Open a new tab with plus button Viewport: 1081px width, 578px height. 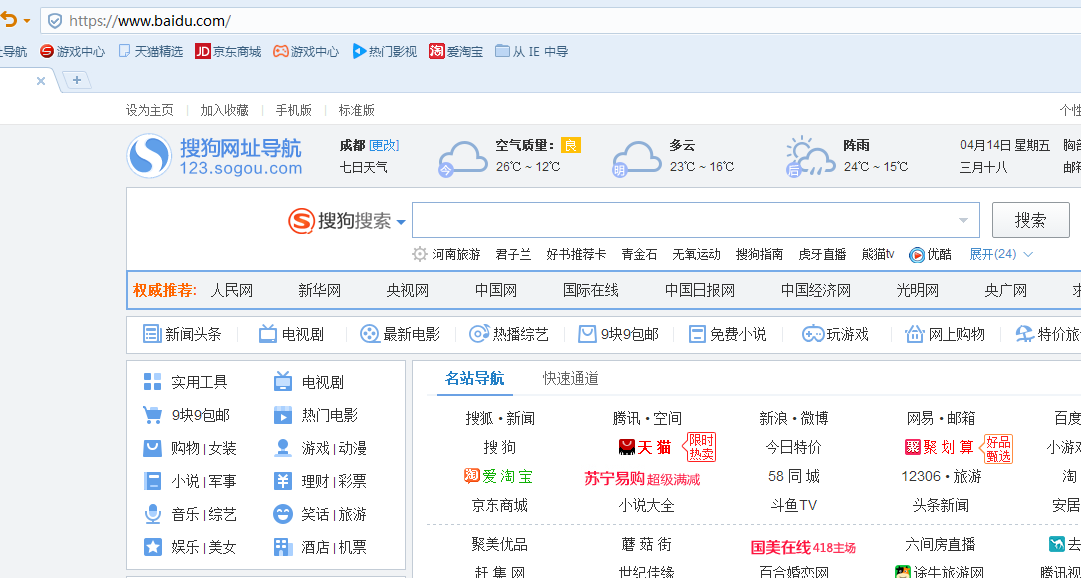(77, 81)
